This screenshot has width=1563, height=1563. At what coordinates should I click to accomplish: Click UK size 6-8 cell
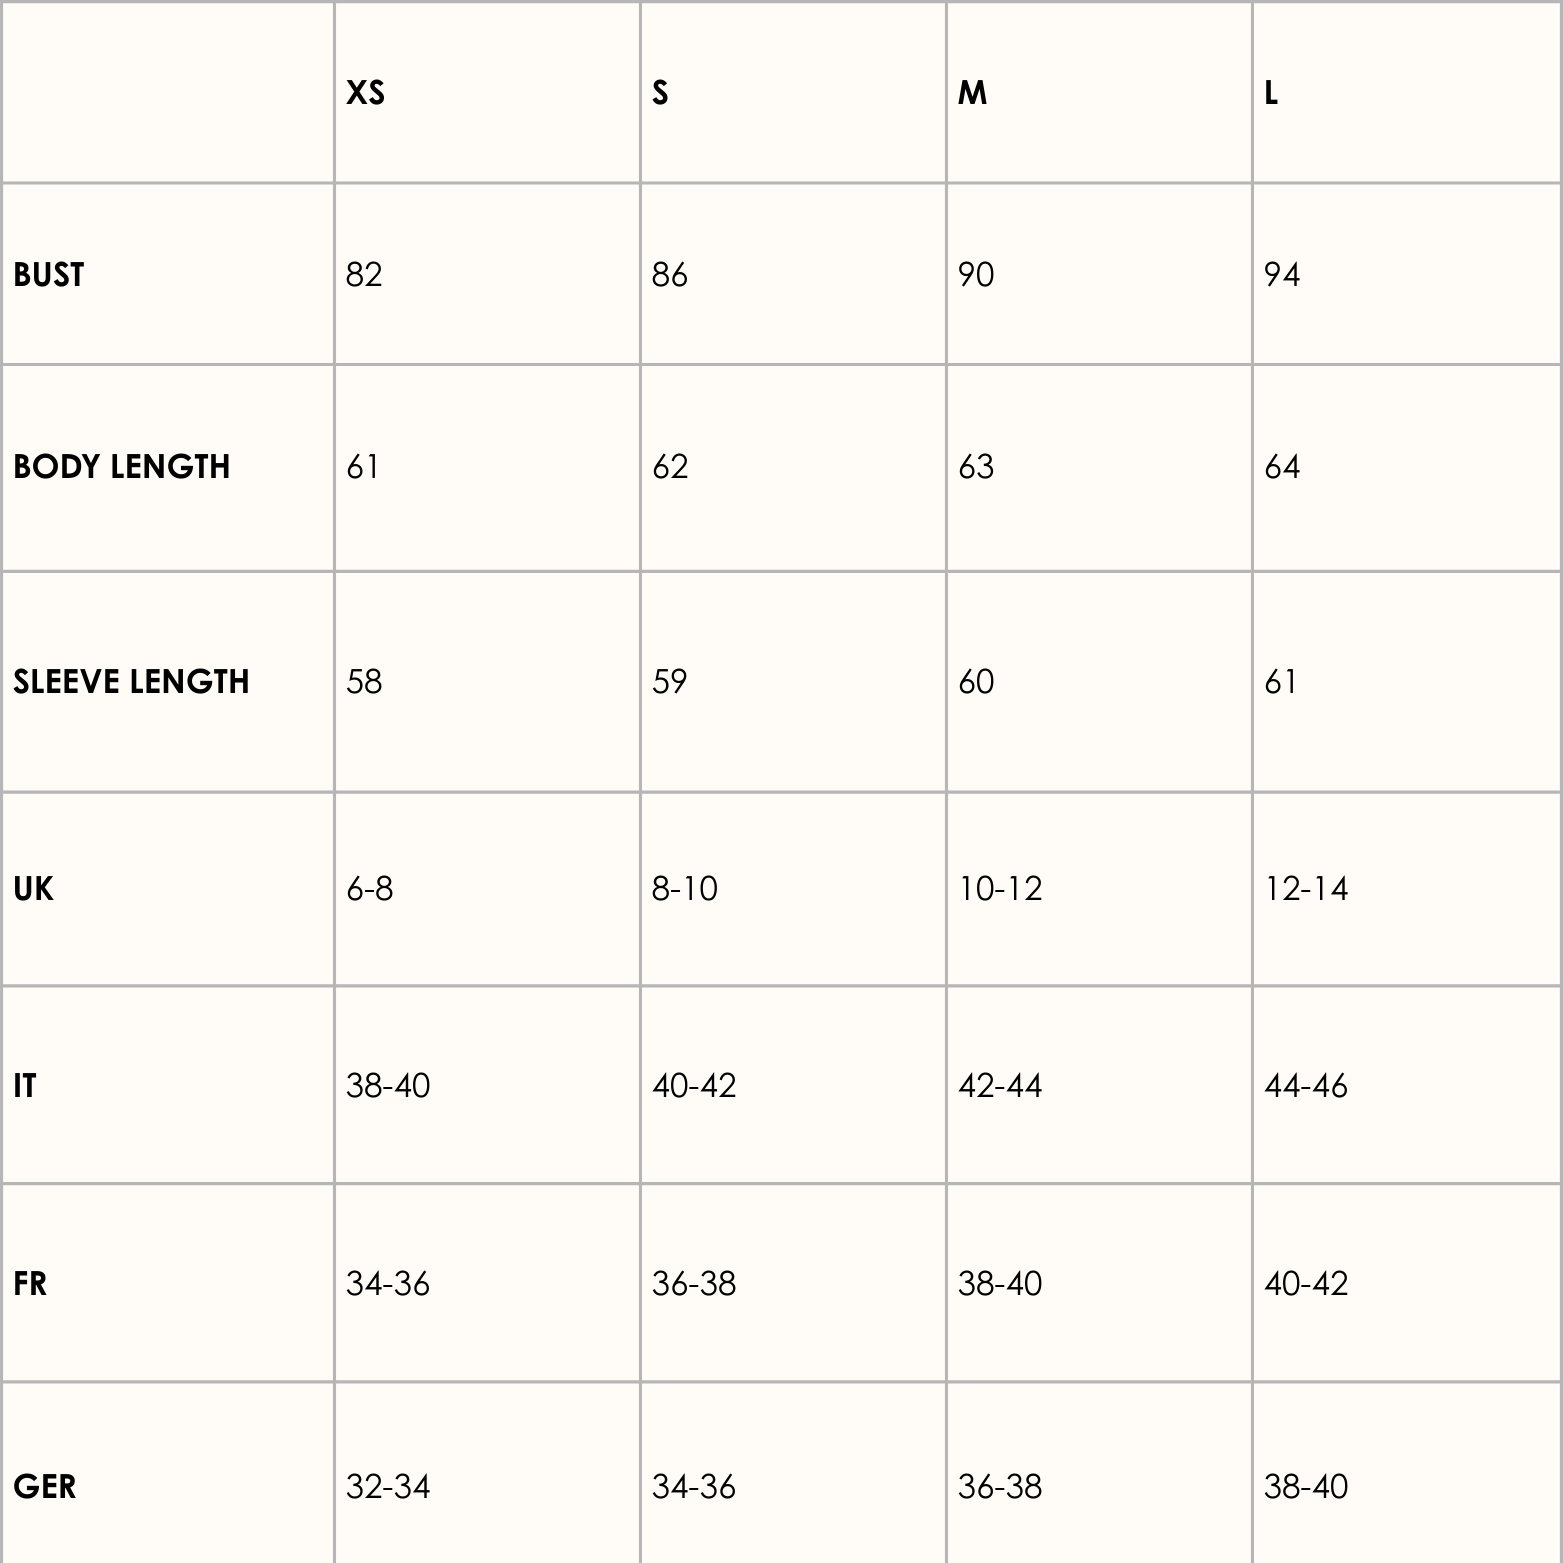[x=370, y=889]
